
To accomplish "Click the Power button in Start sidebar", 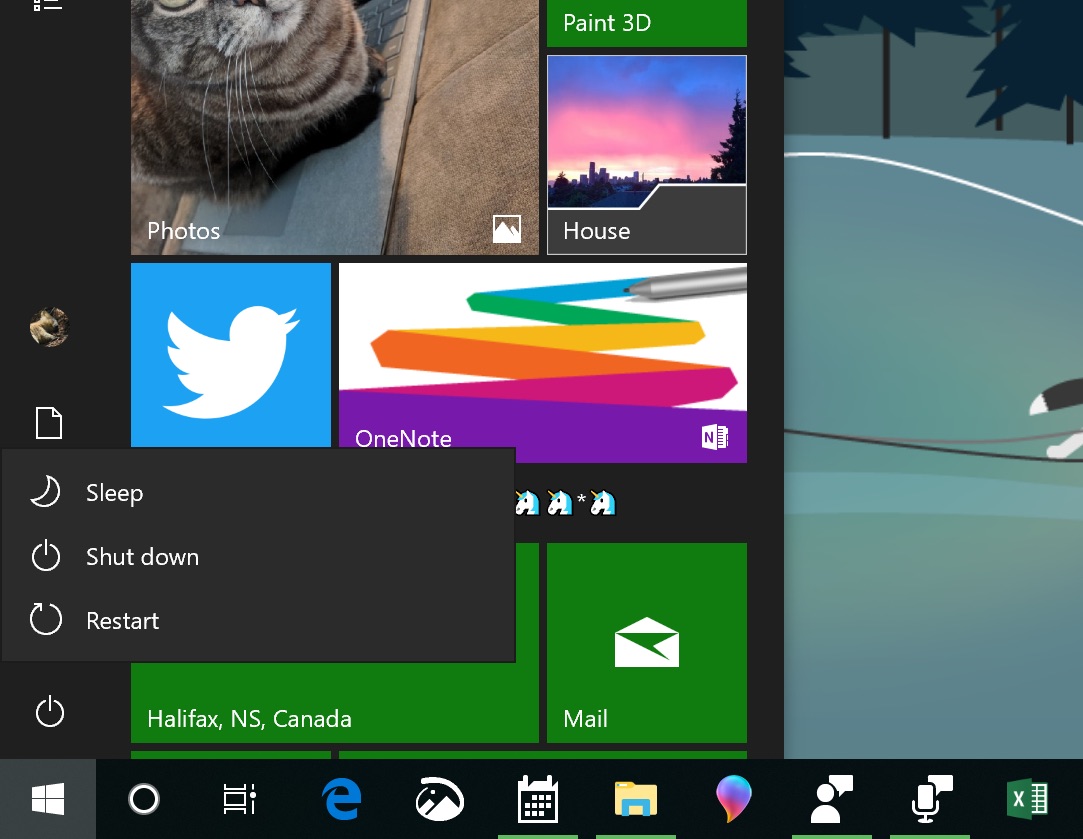I will point(49,713).
